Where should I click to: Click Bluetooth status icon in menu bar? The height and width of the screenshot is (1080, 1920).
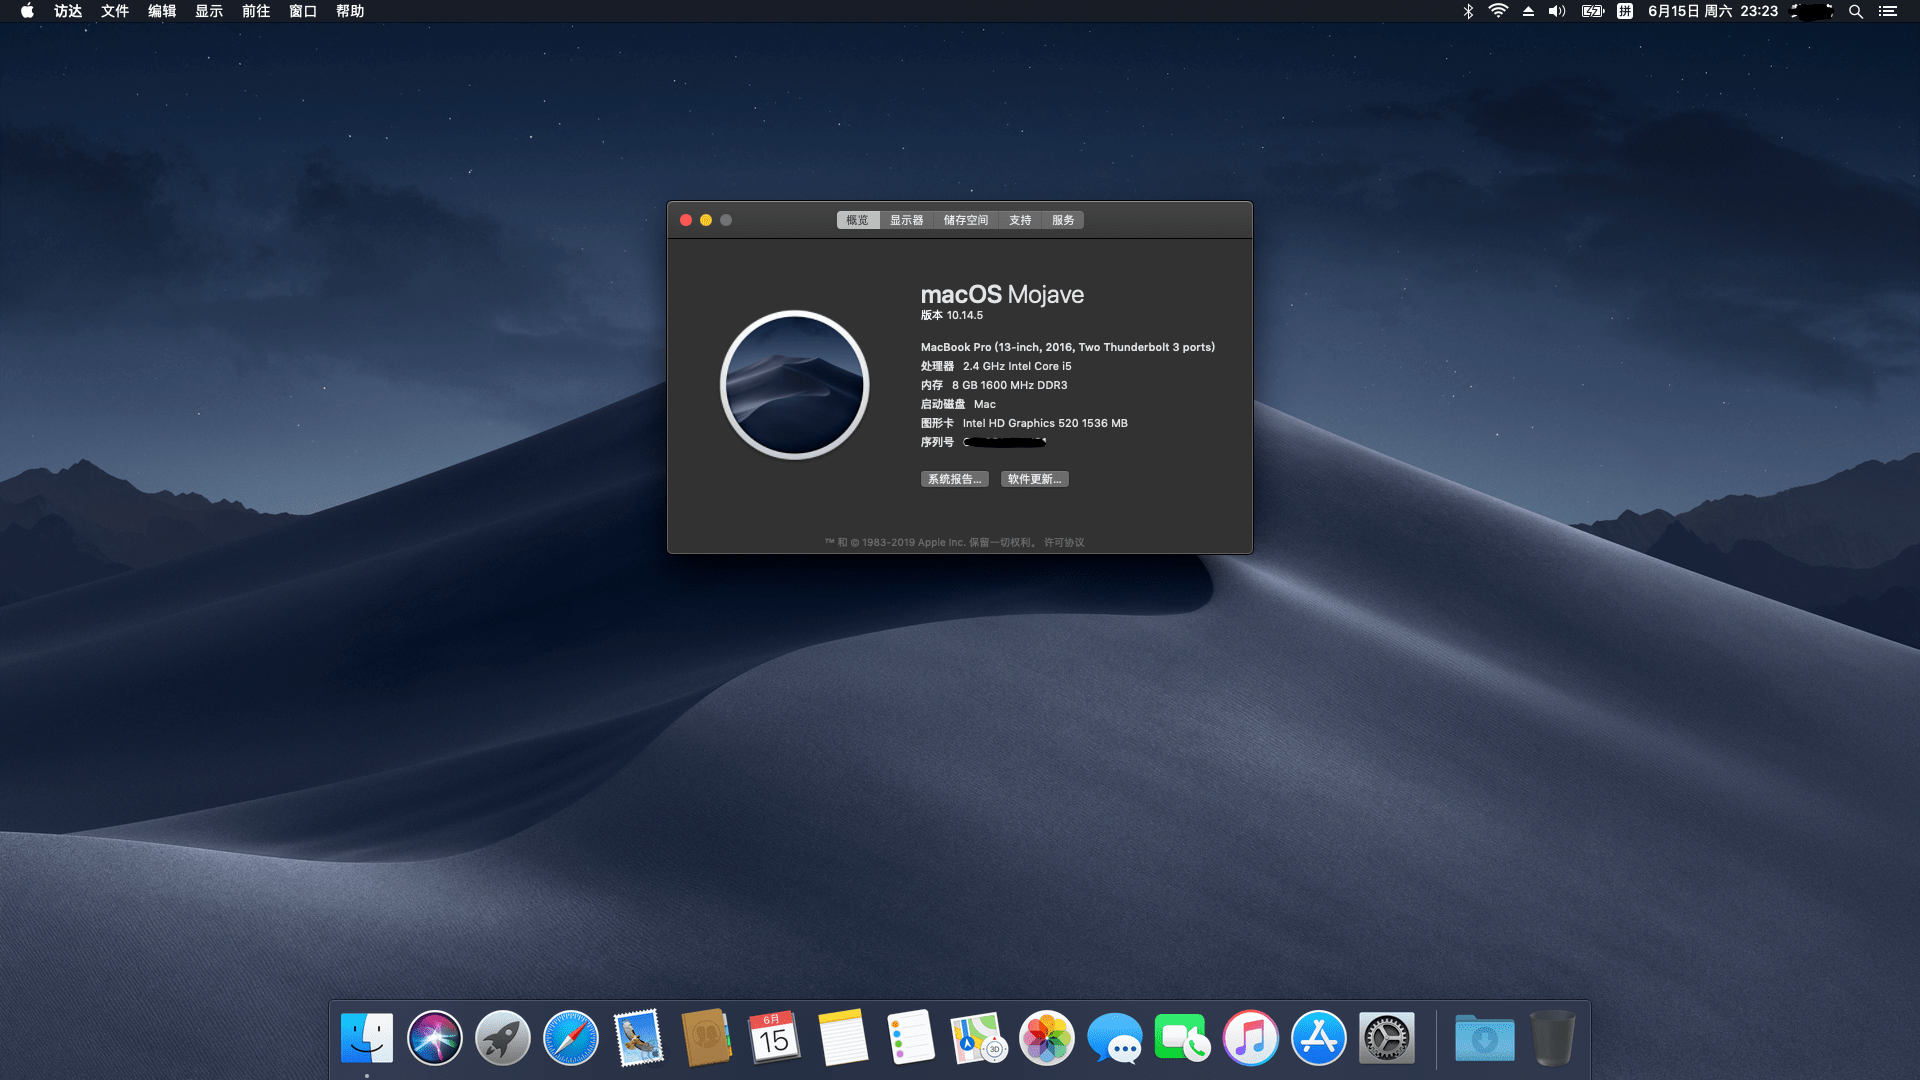tap(1468, 11)
